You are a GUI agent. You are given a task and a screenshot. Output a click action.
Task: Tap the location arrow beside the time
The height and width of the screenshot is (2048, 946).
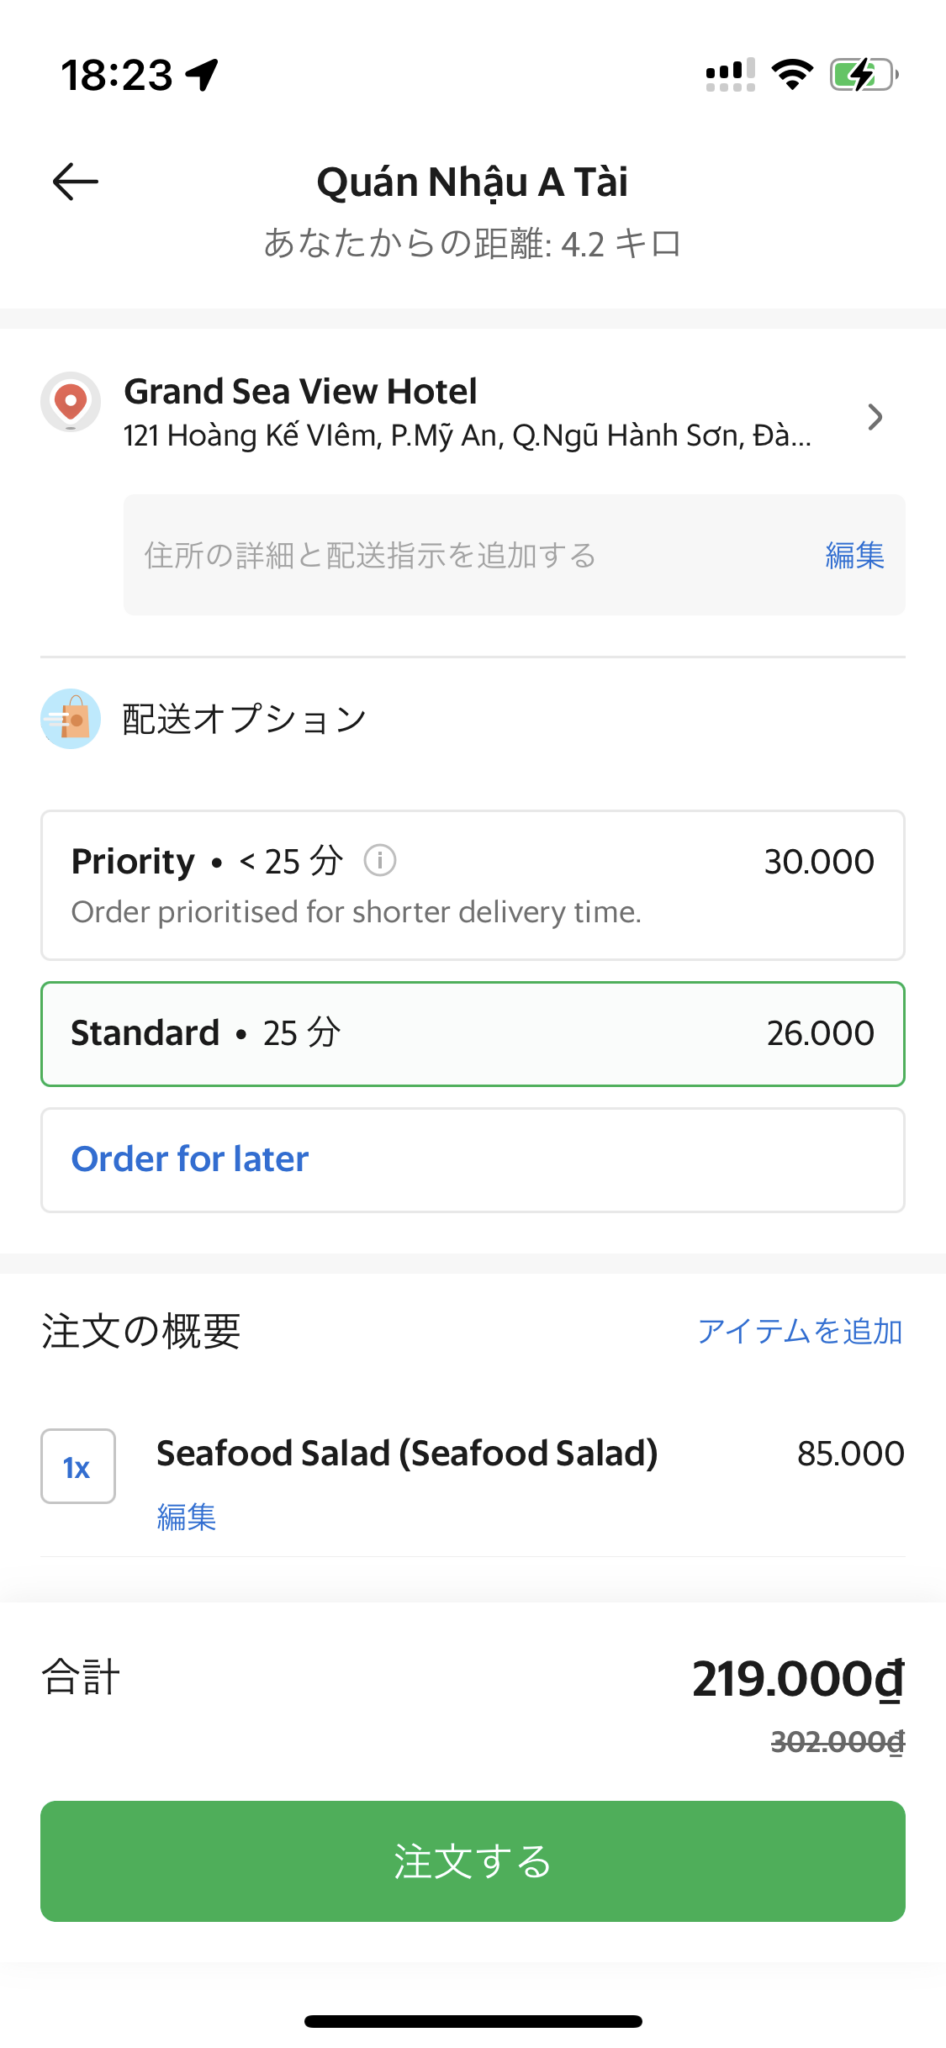tap(203, 75)
